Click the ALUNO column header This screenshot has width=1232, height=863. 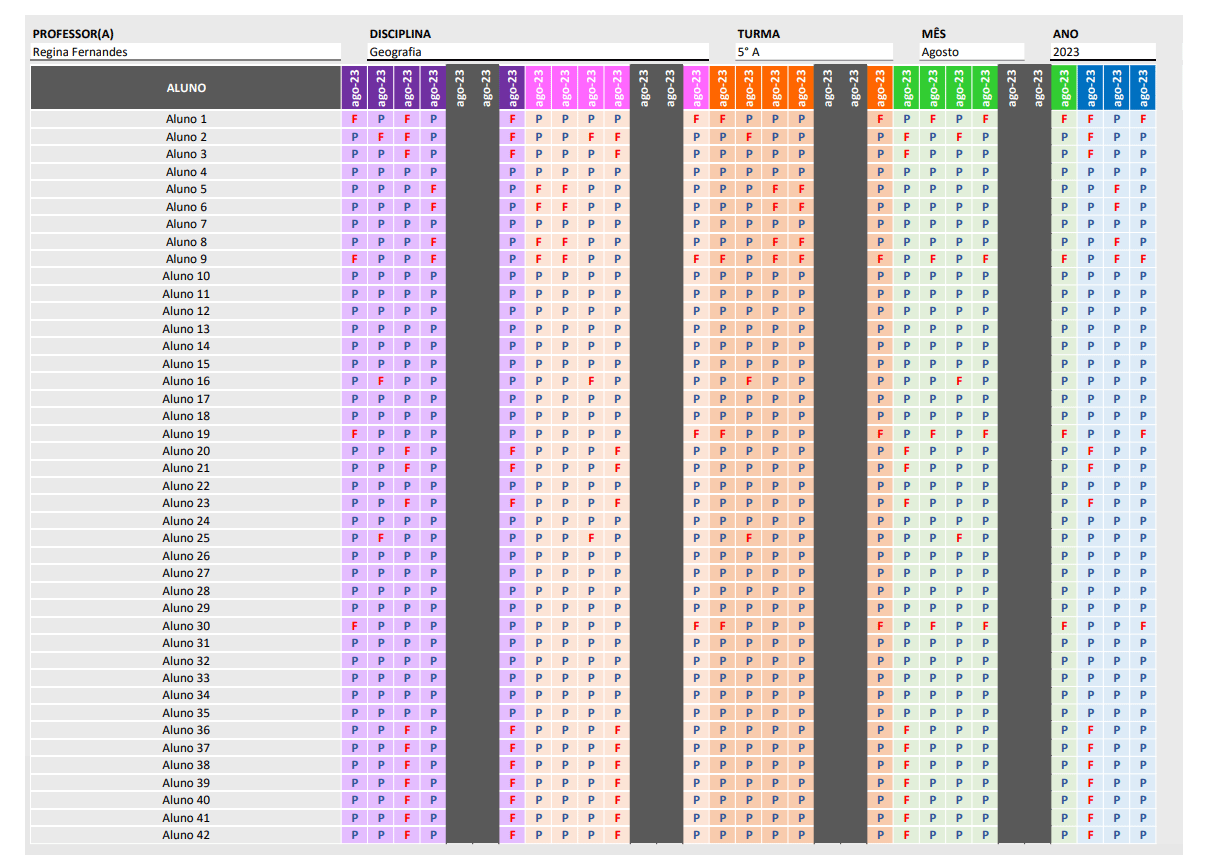click(186, 88)
